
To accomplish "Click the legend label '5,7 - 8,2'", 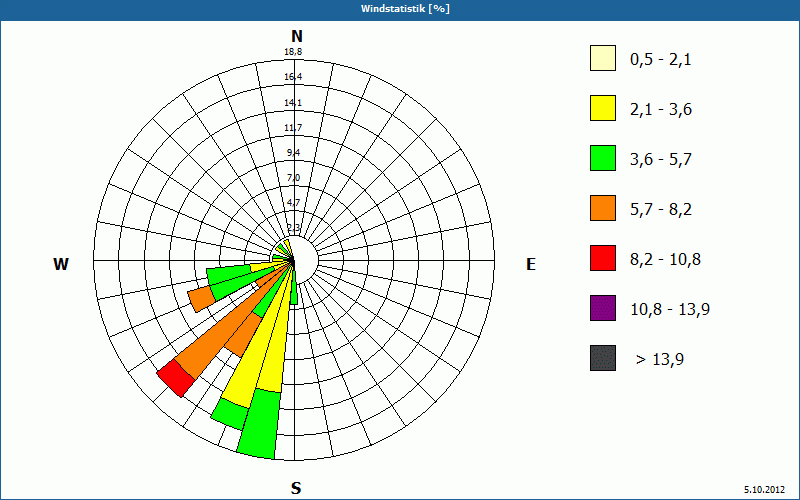I will [x=661, y=210].
